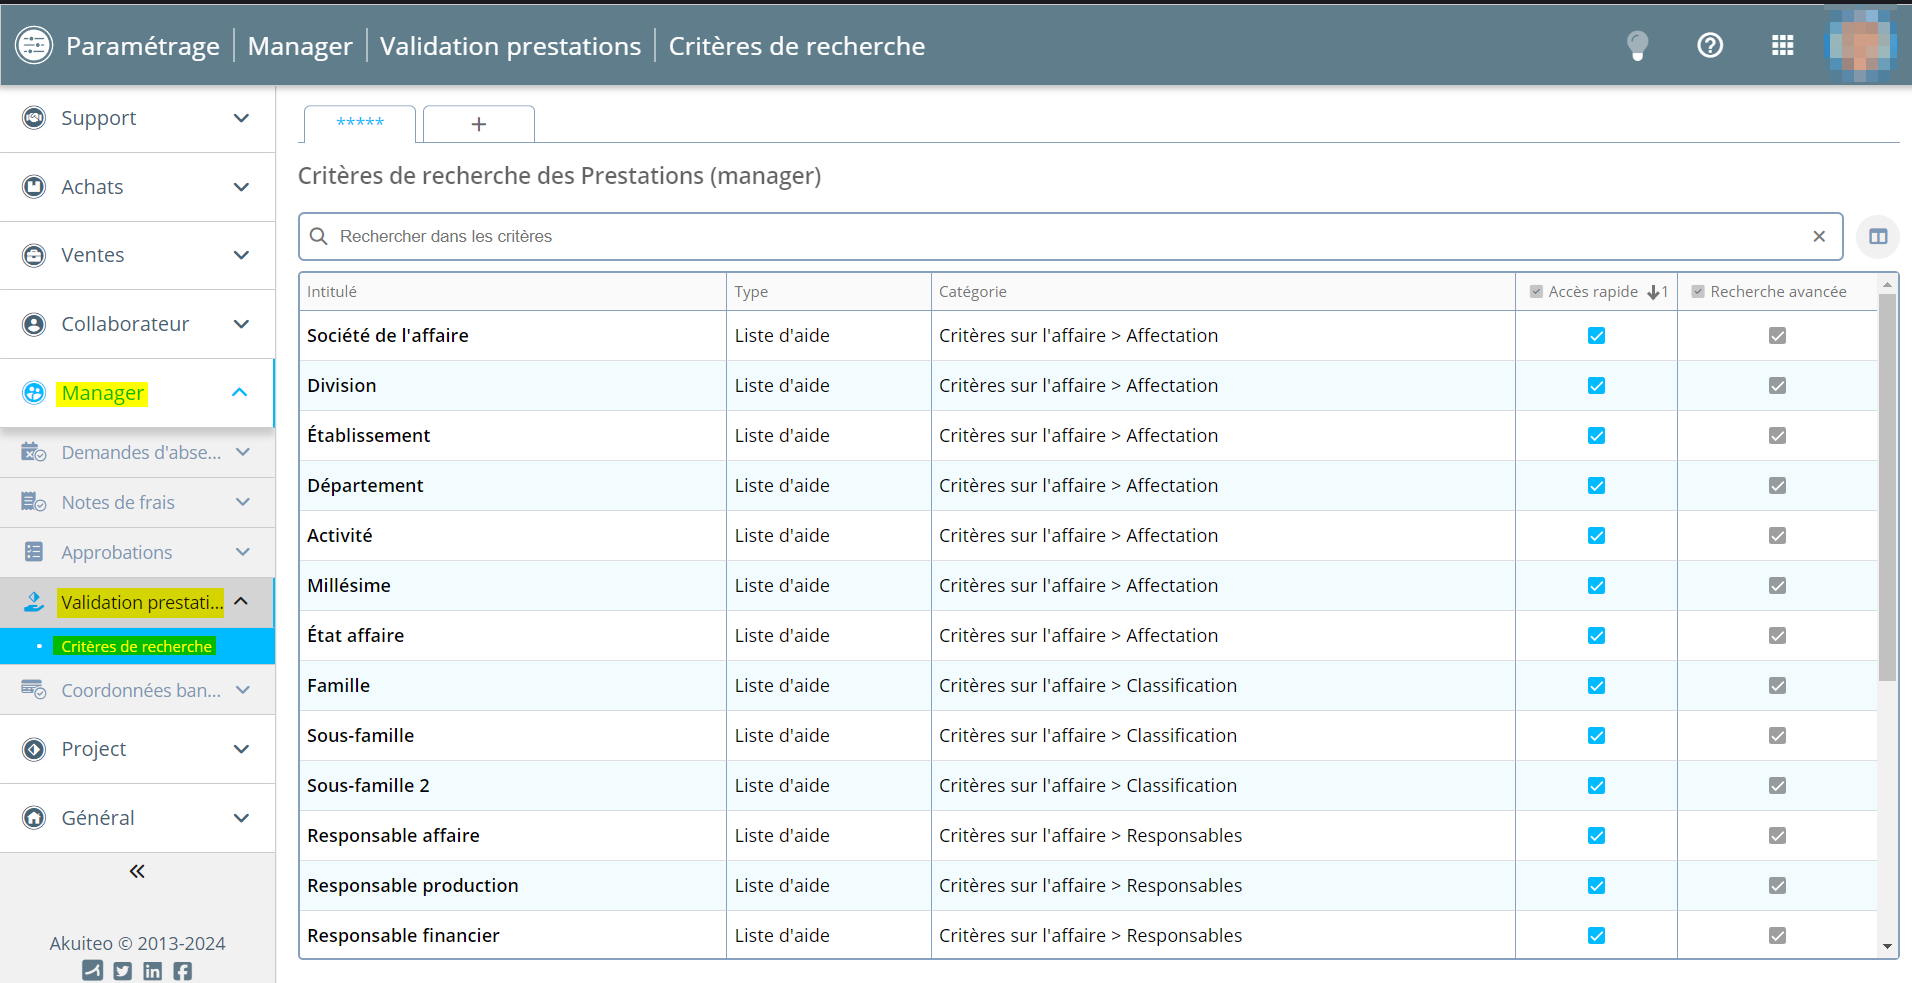The width and height of the screenshot is (1912, 983).
Task: Open the help question mark icon
Action: [x=1710, y=45]
